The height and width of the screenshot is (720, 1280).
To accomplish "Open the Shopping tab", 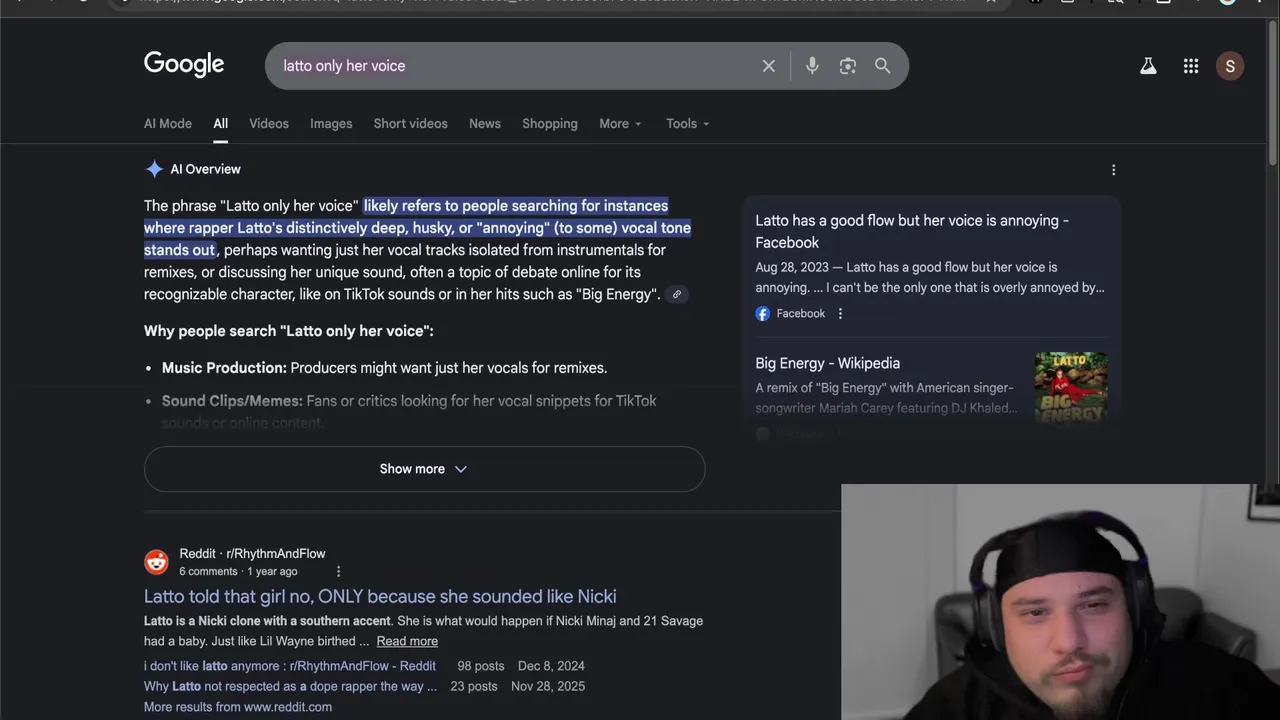I will click(550, 124).
